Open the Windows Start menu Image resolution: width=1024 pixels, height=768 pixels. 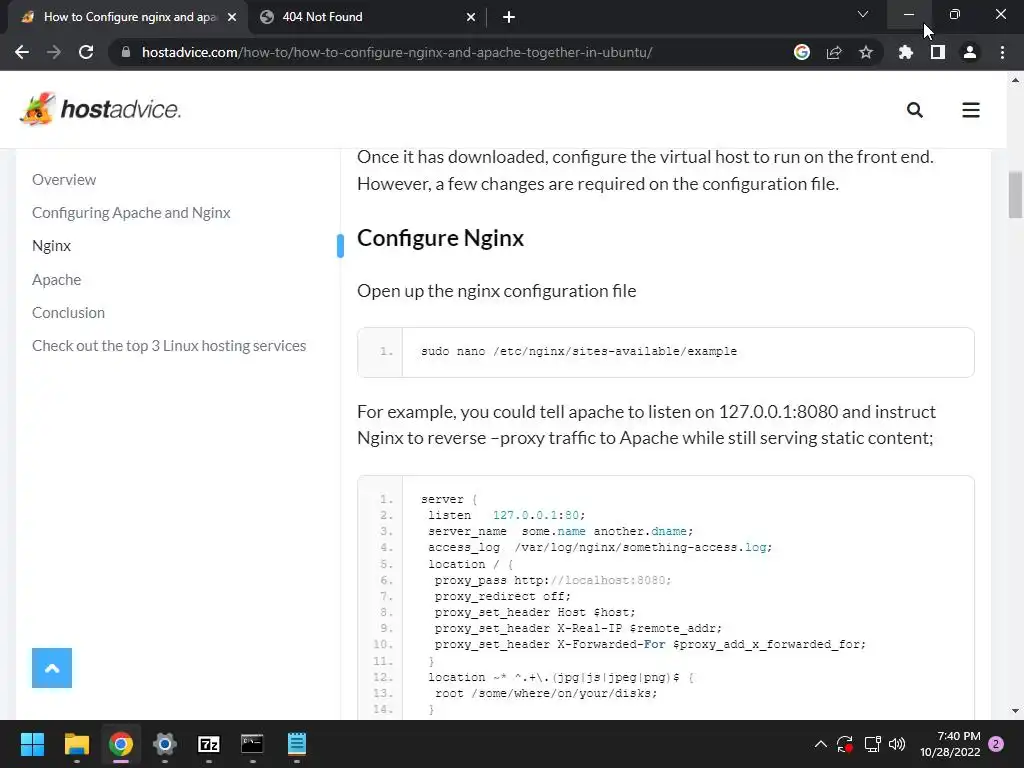[x=32, y=744]
